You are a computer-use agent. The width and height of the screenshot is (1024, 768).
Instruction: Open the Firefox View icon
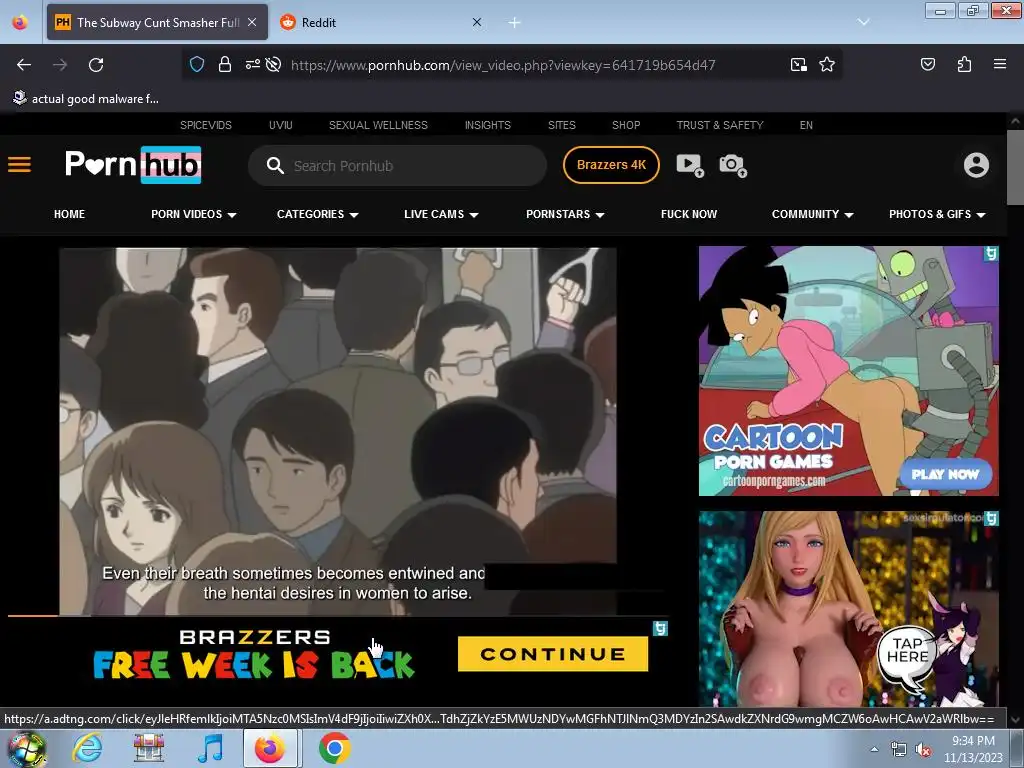[x=20, y=22]
